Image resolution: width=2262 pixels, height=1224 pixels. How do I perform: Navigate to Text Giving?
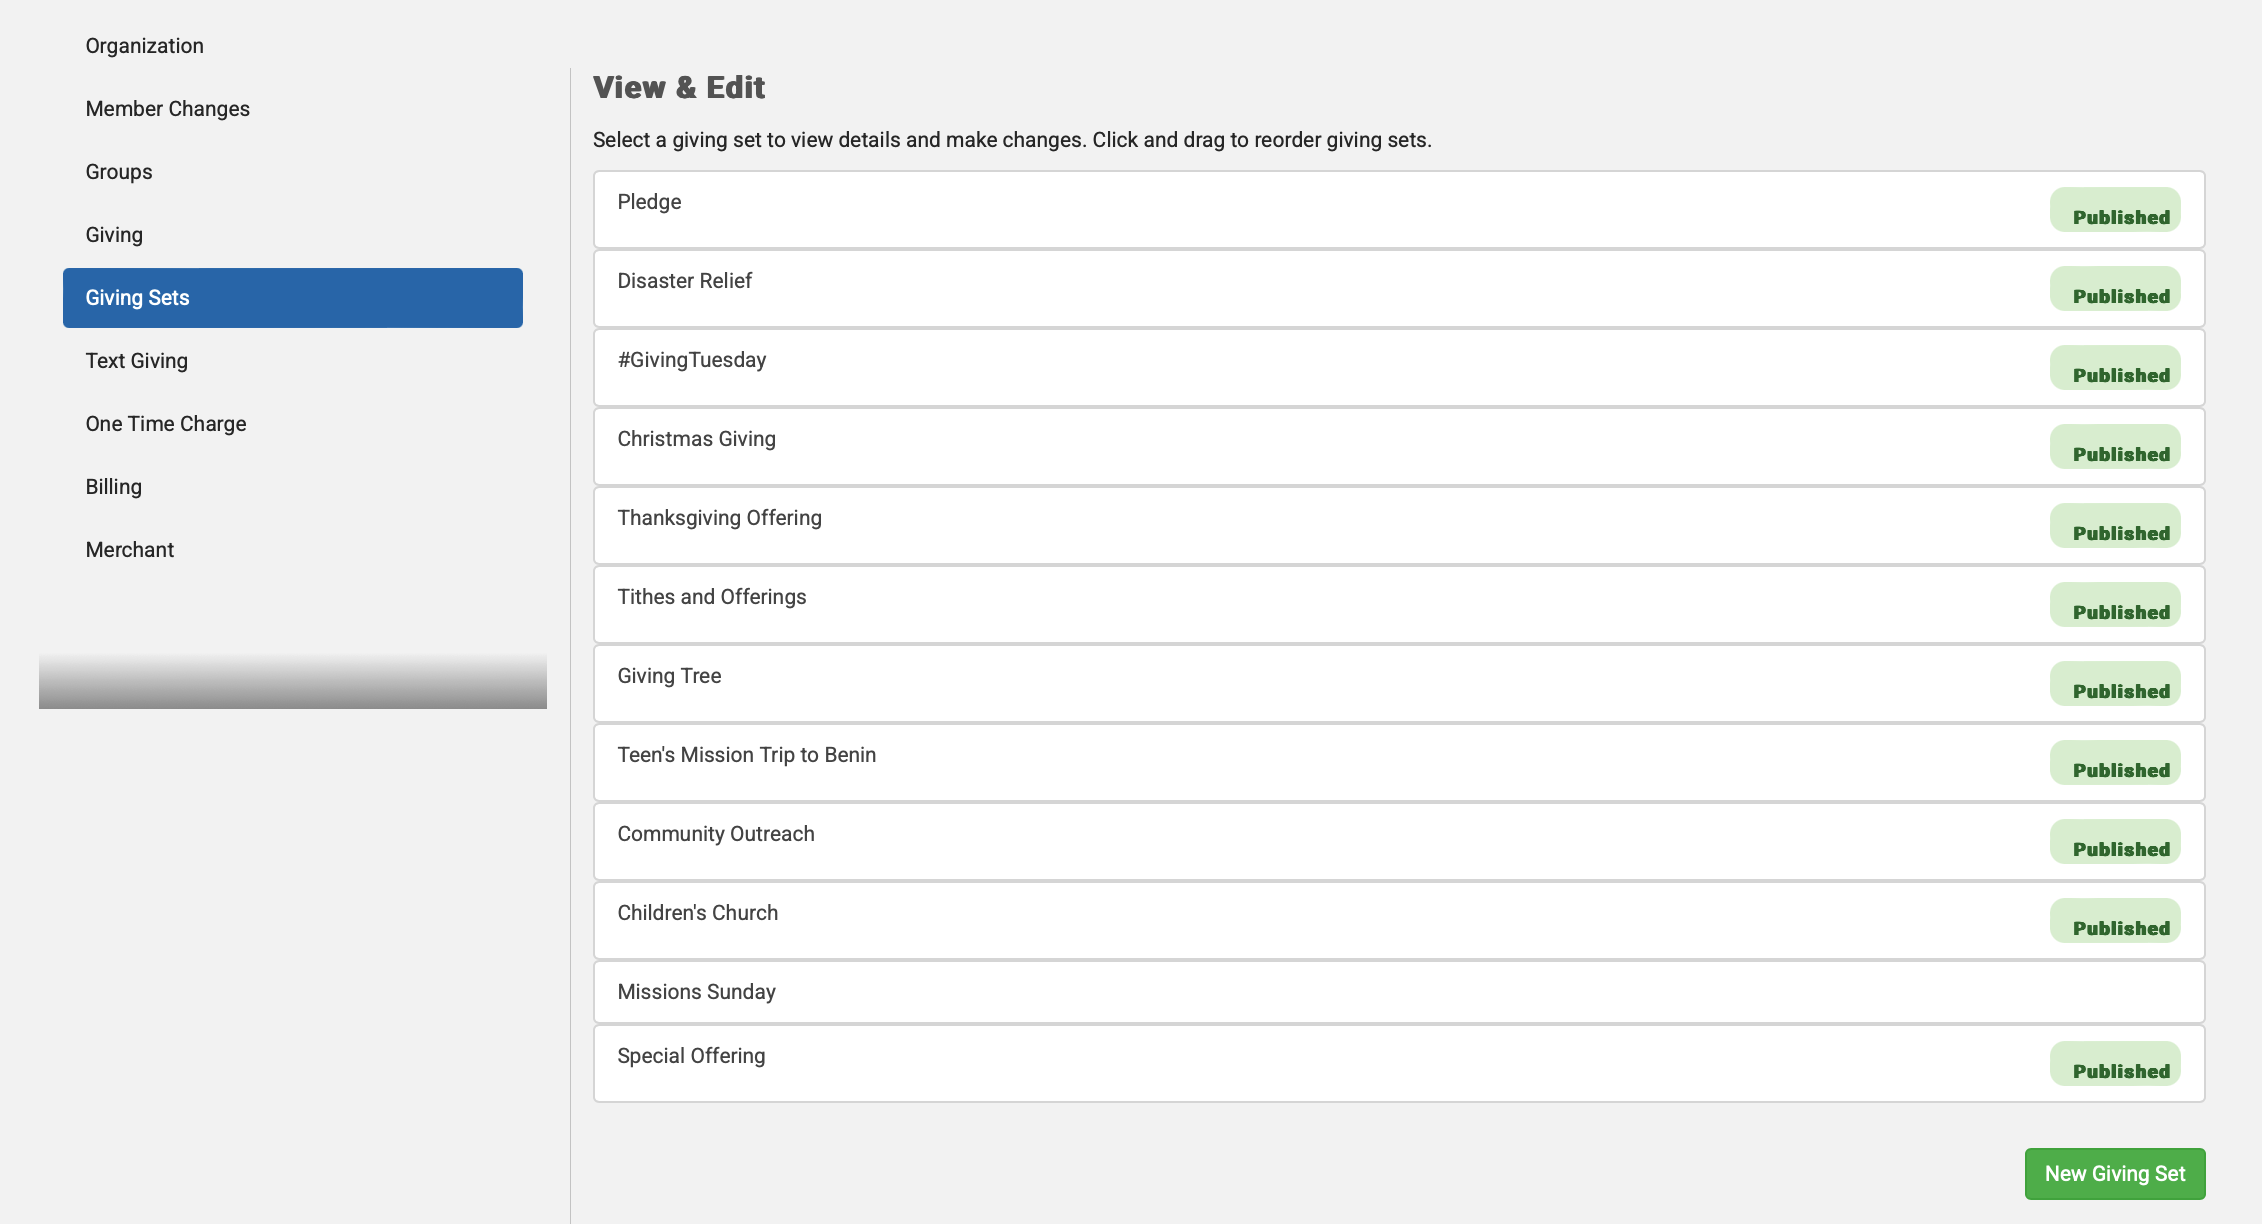point(136,361)
